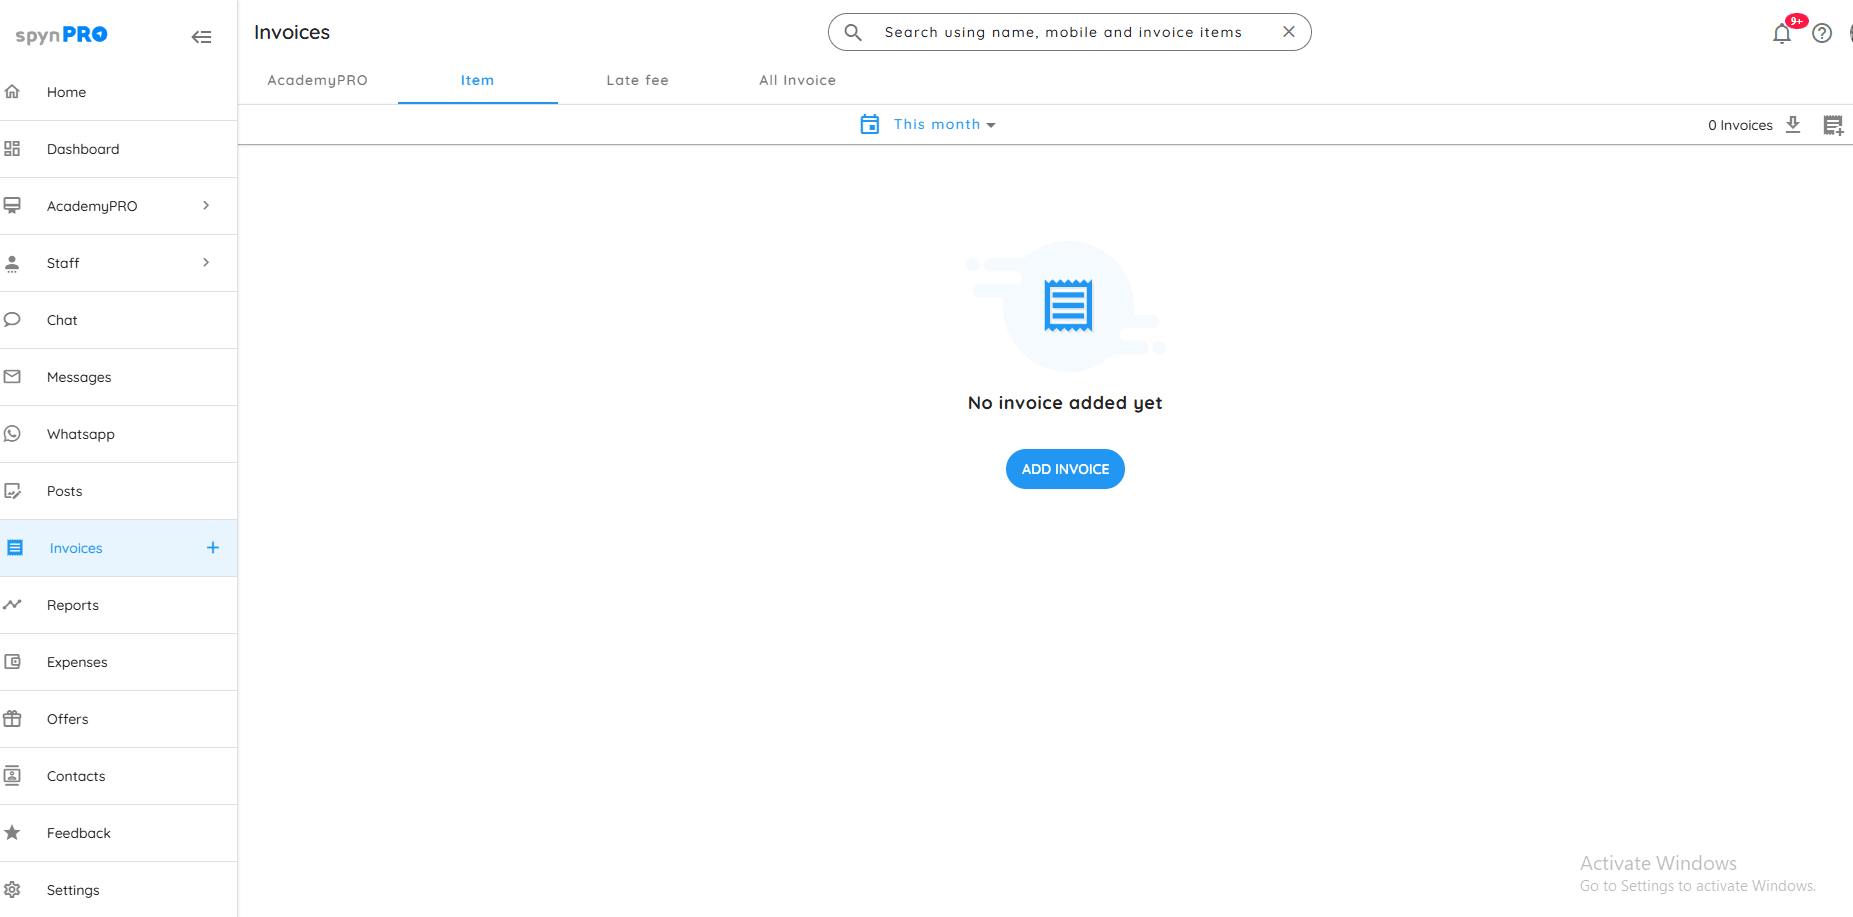The width and height of the screenshot is (1853, 917).
Task: Select the AcademyPRO invoices tab
Action: pos(317,80)
